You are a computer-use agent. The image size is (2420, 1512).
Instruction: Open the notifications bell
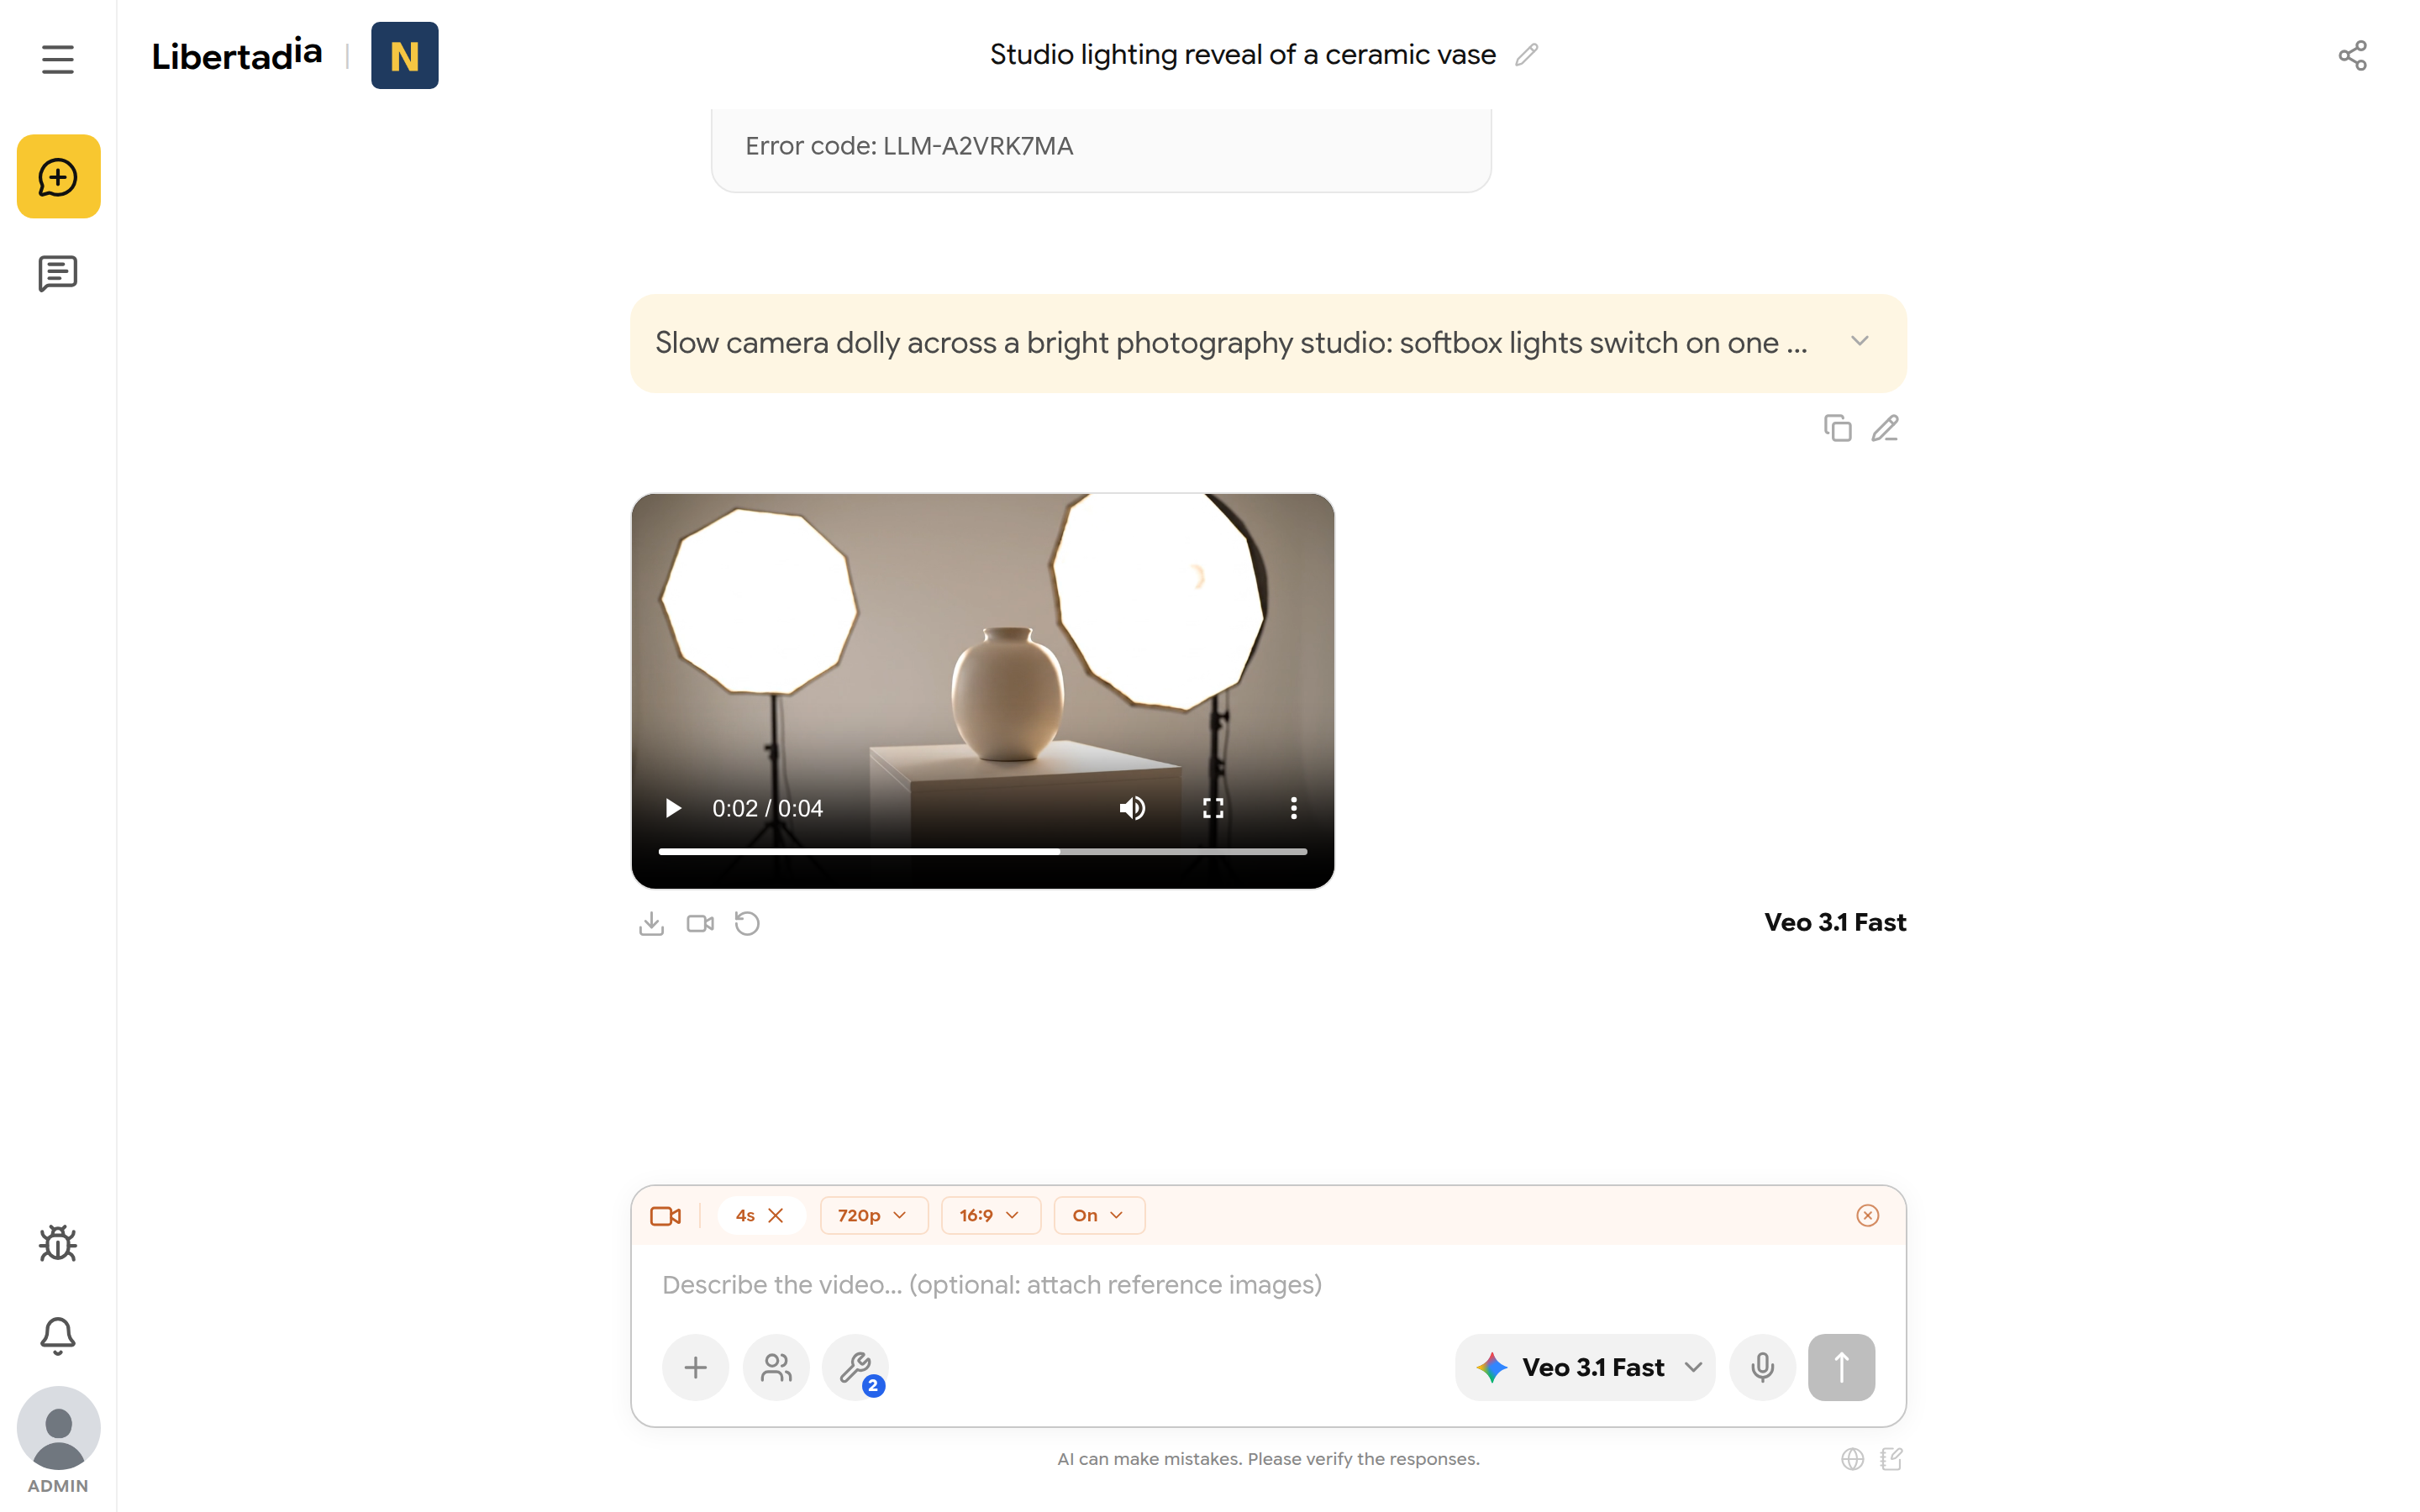pos(58,1335)
